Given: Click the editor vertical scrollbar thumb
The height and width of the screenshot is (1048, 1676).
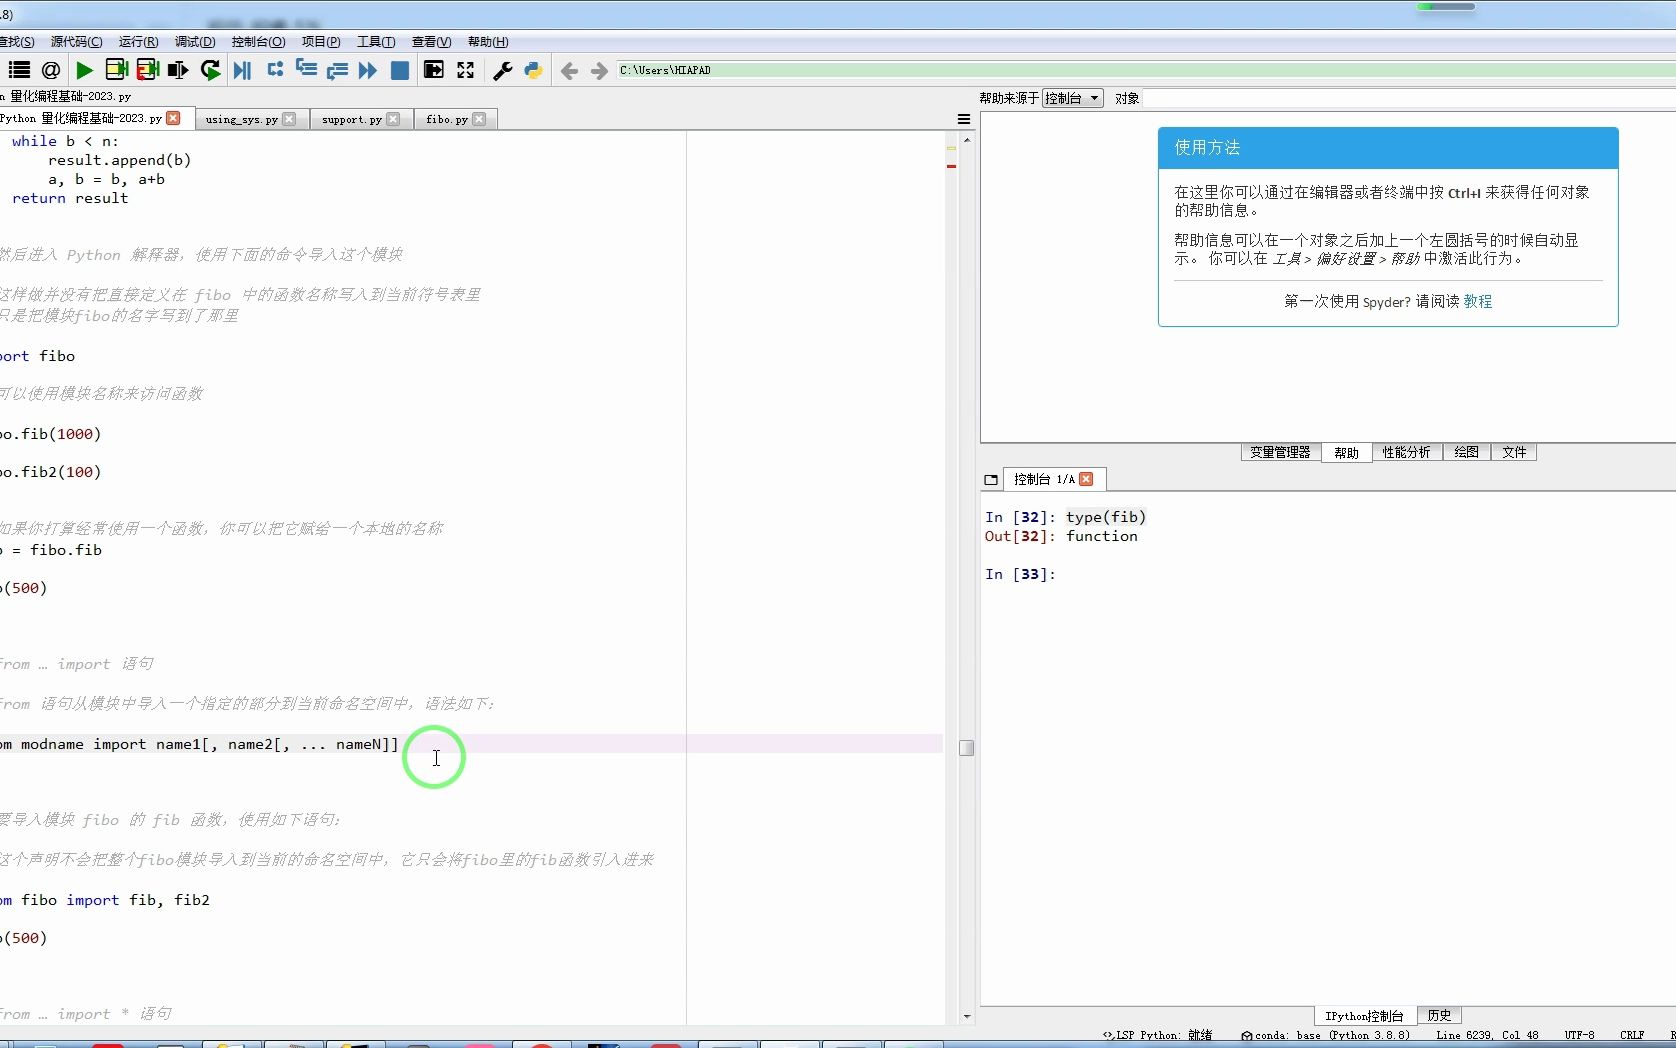Looking at the screenshot, I should [966, 748].
